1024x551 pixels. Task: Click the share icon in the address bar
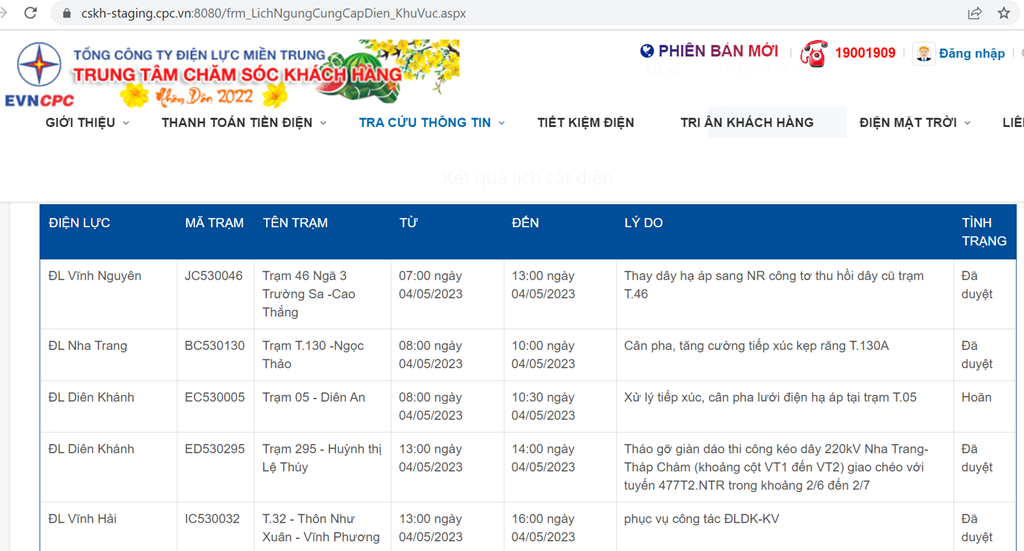pyautogui.click(x=974, y=13)
